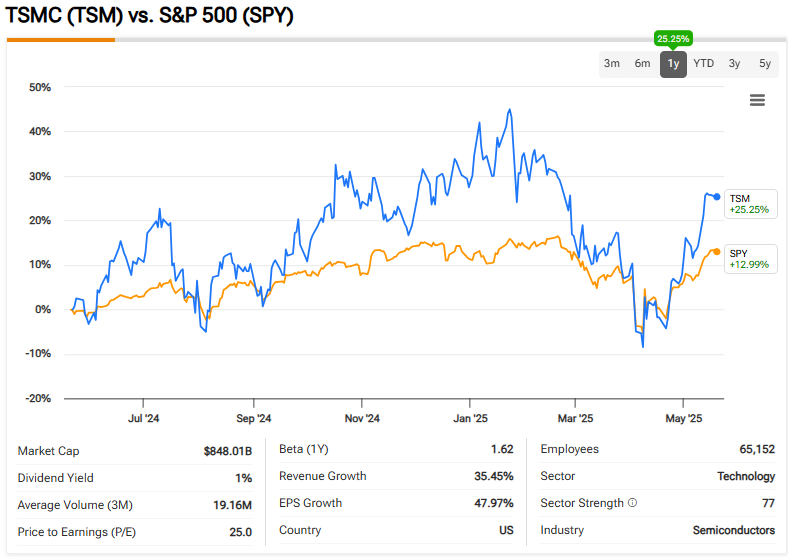The width and height of the screenshot is (788, 557).
Task: Select the 1y time range
Action: coord(673,64)
